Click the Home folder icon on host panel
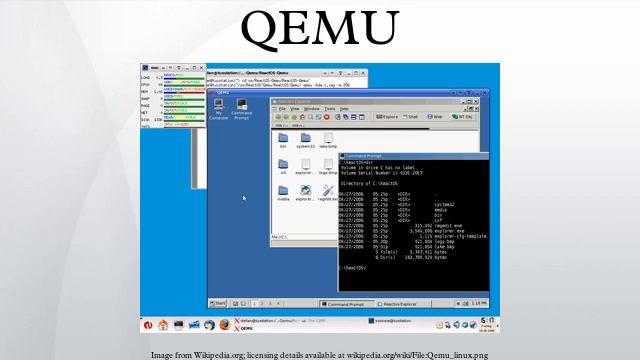640x360 pixels. 163,325
